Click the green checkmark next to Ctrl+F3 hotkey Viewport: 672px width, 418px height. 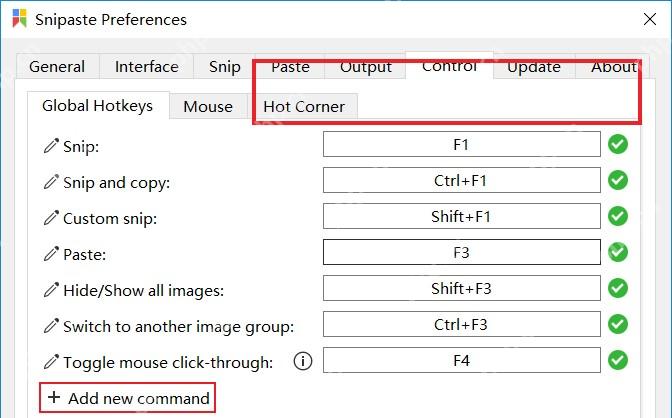point(618,324)
